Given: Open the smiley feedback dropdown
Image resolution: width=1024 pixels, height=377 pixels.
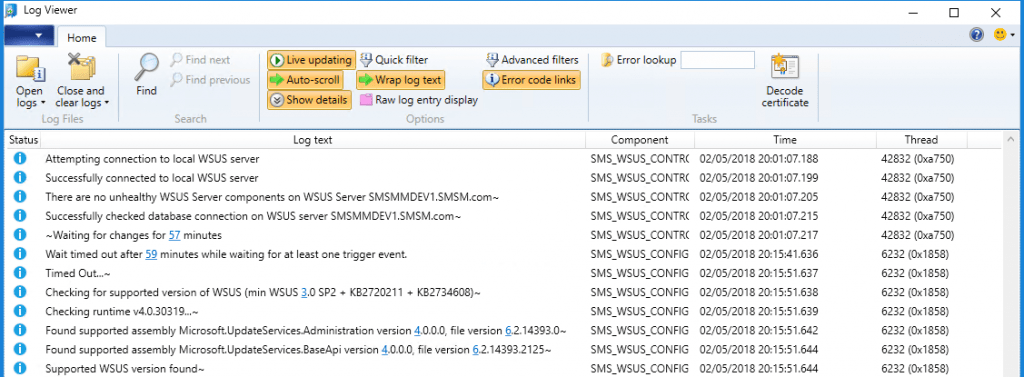Looking at the screenshot, I should (x=1004, y=35).
